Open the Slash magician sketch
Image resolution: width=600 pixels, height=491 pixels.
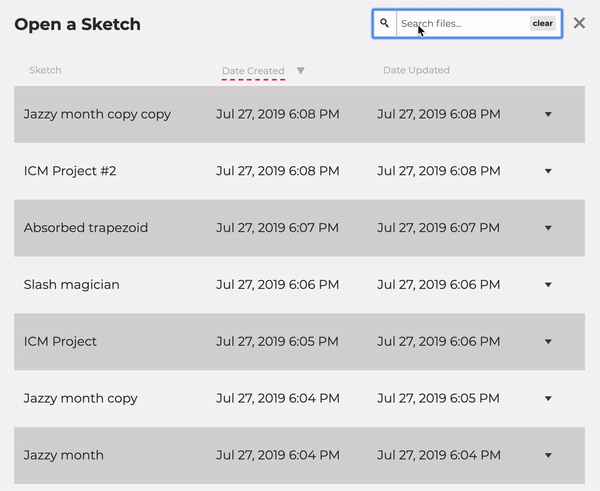(72, 284)
